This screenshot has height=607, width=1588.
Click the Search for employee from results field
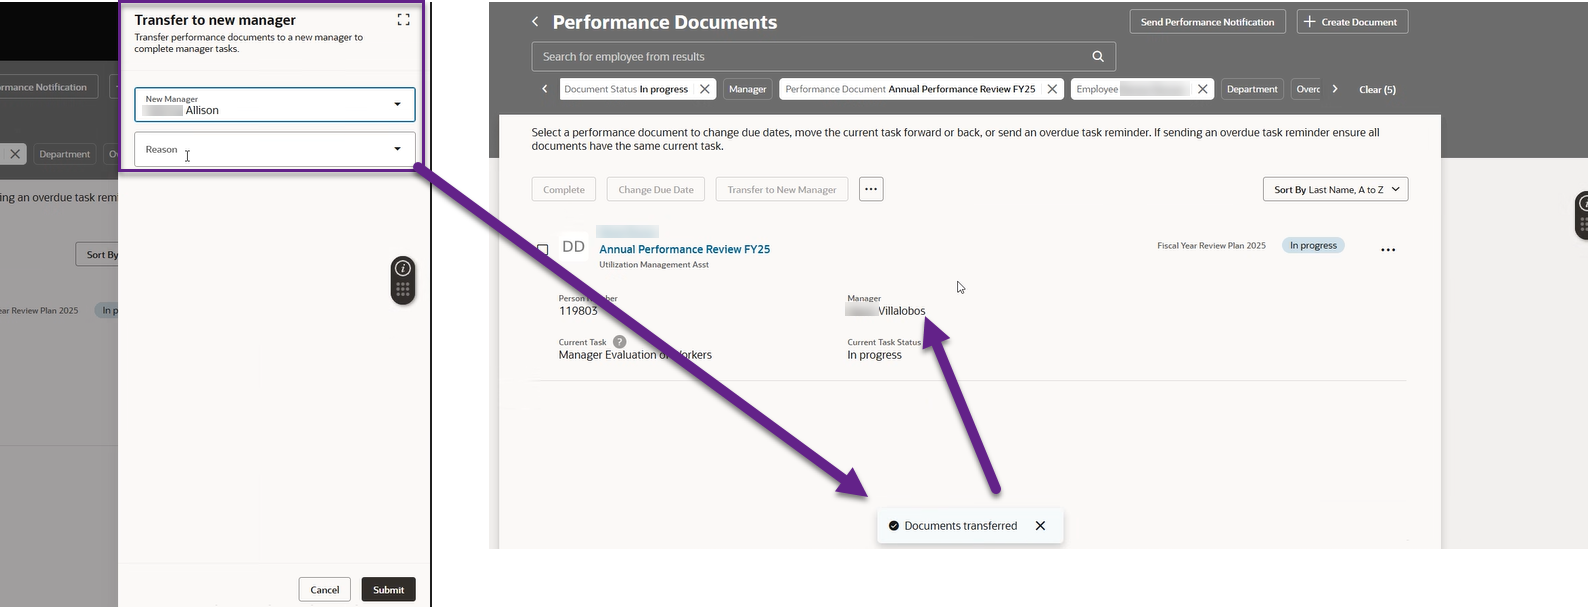(x=823, y=56)
